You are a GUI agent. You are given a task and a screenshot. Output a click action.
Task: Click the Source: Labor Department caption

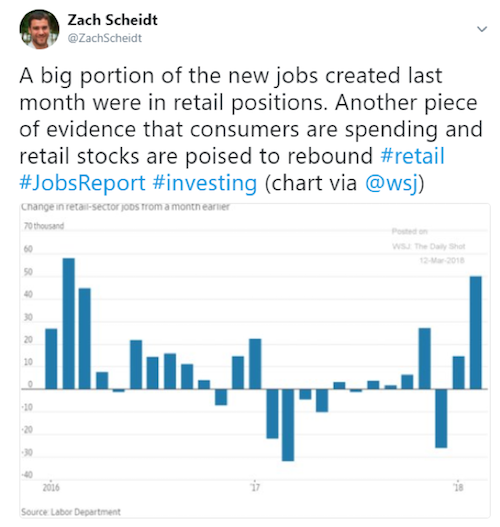tap(71, 512)
